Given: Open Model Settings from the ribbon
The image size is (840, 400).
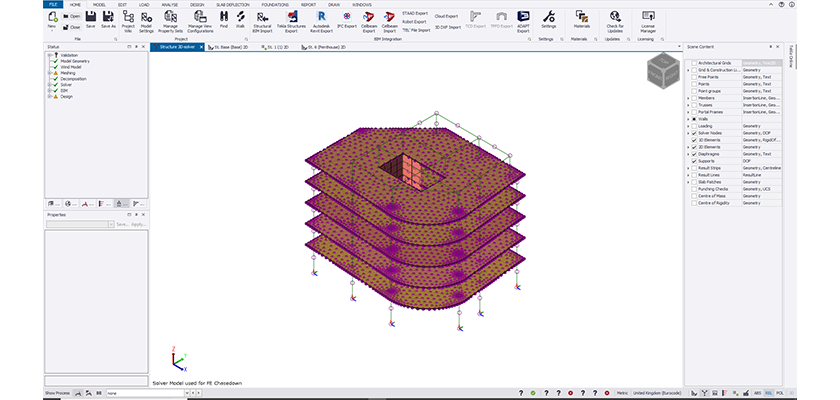Looking at the screenshot, I should coord(146,20).
